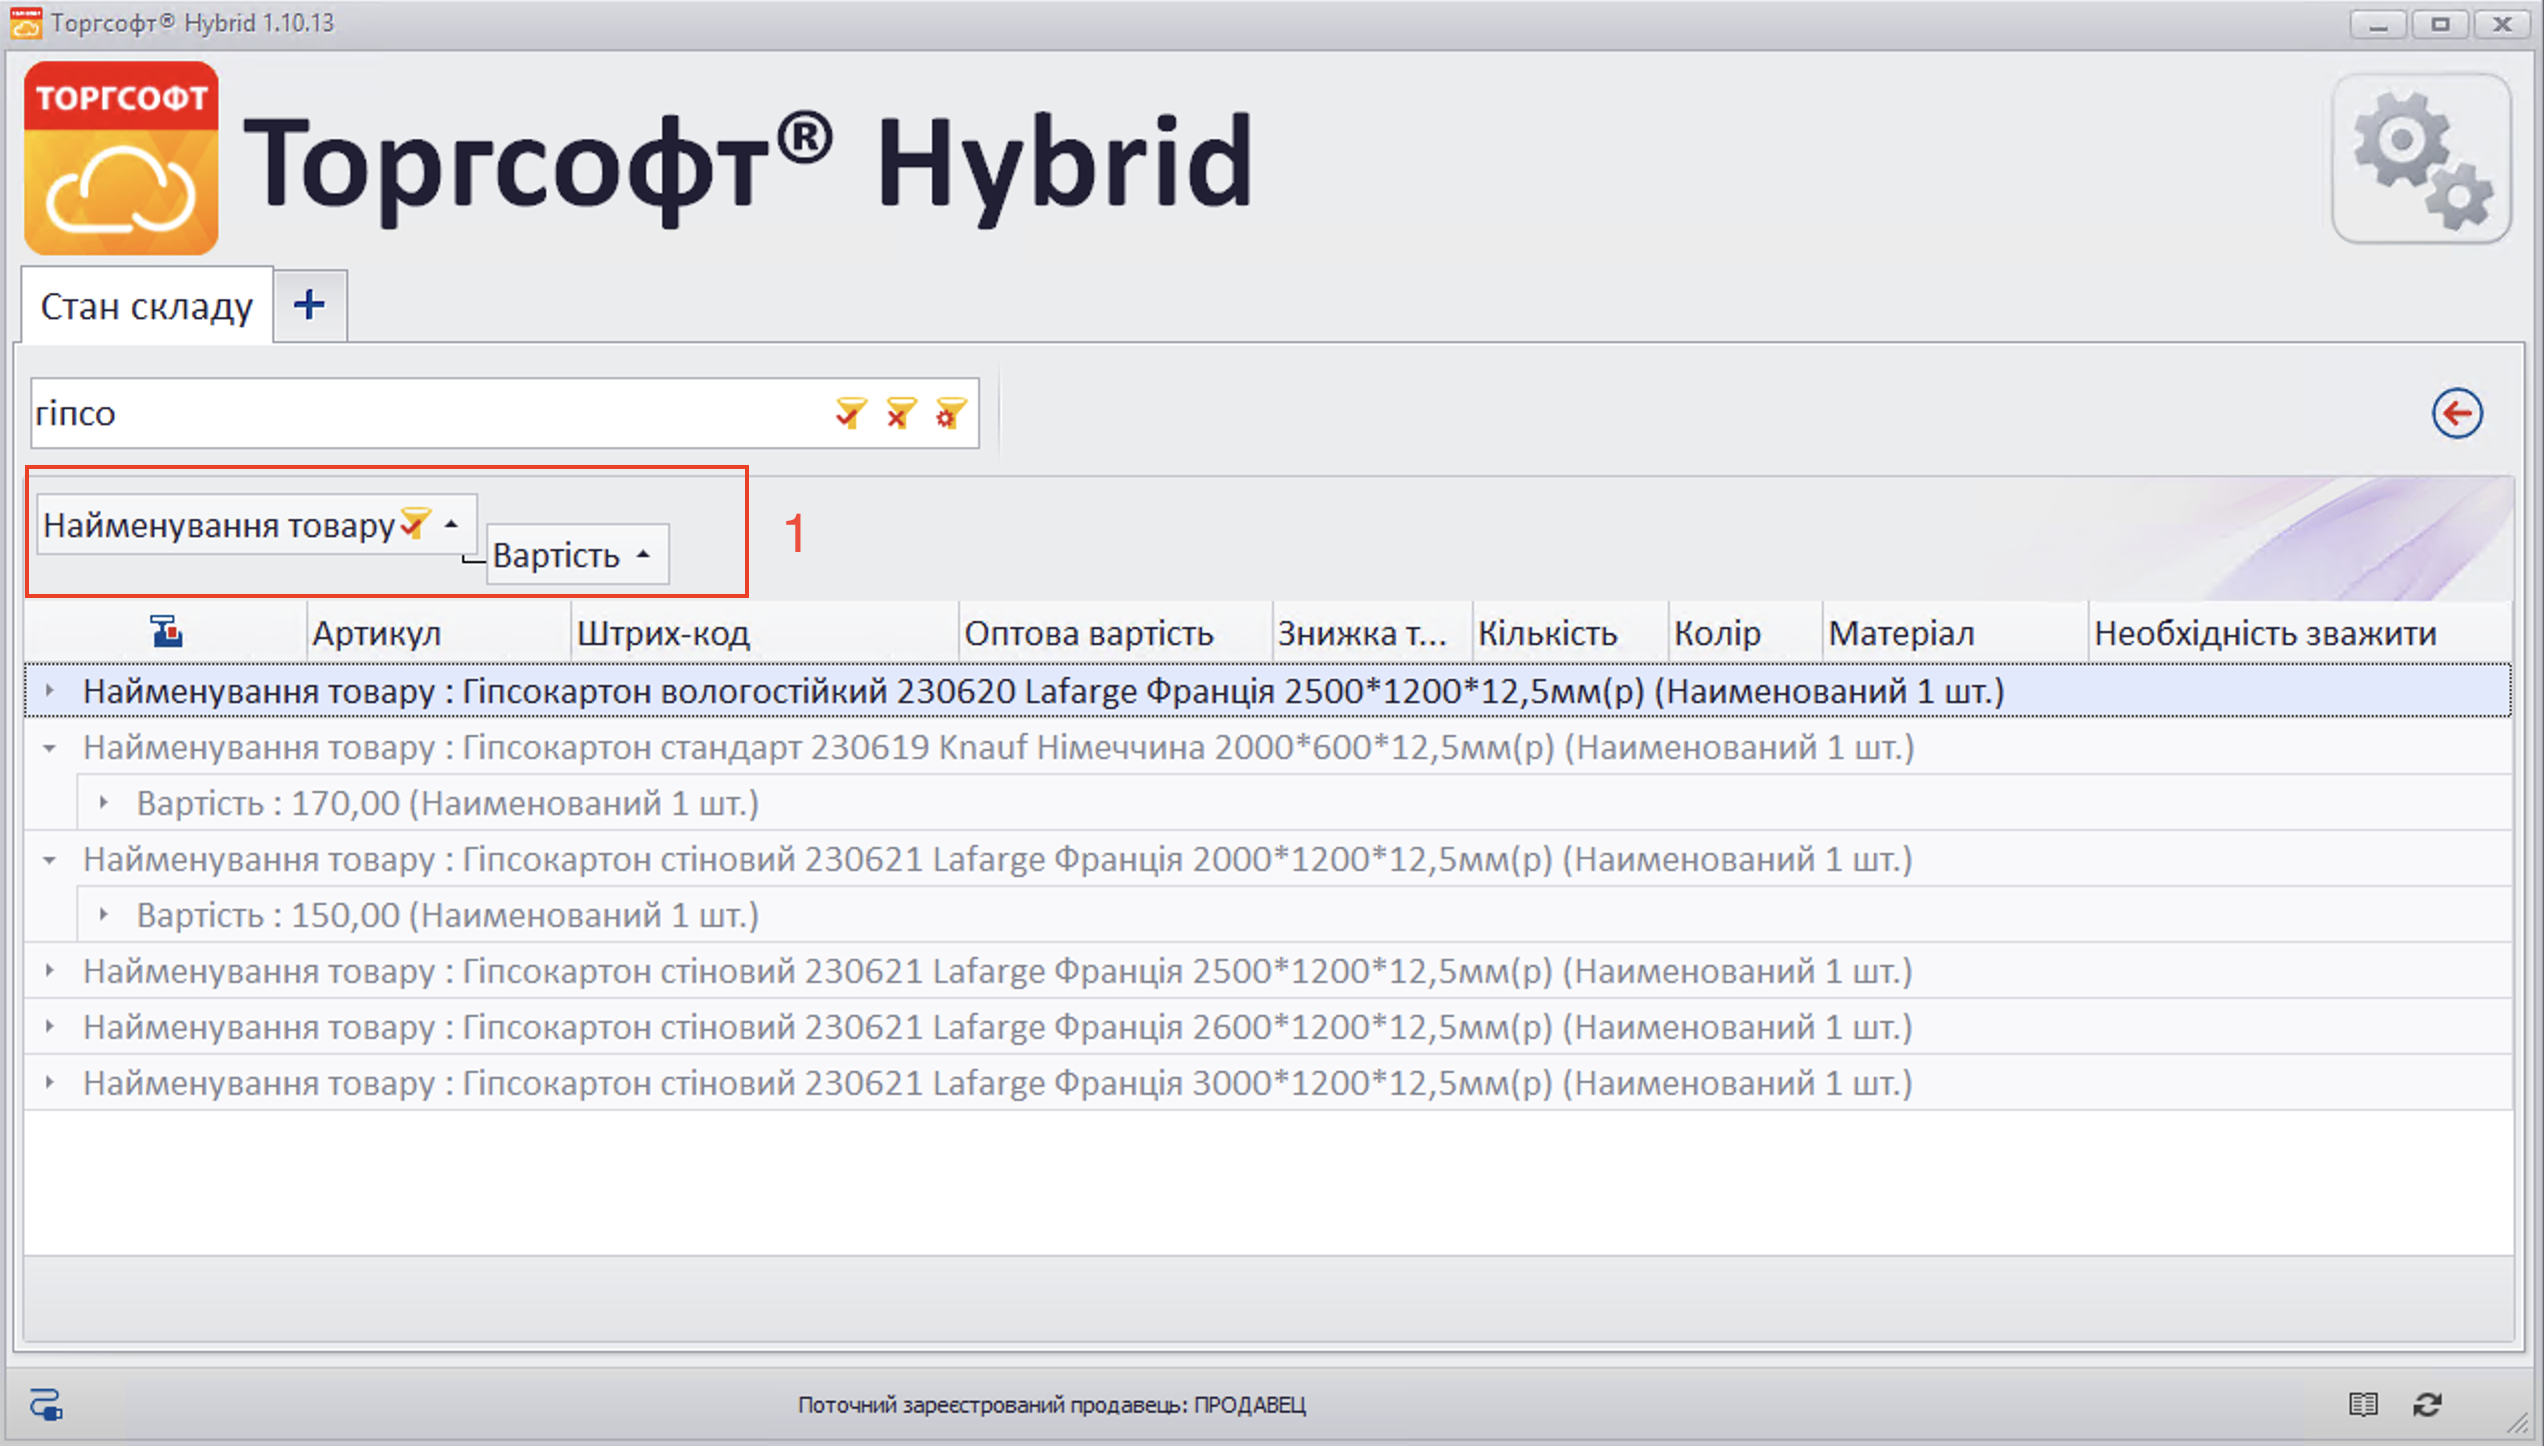Sort by Оптова вартість column header
This screenshot has height=1446, width=2544.
[x=1088, y=633]
